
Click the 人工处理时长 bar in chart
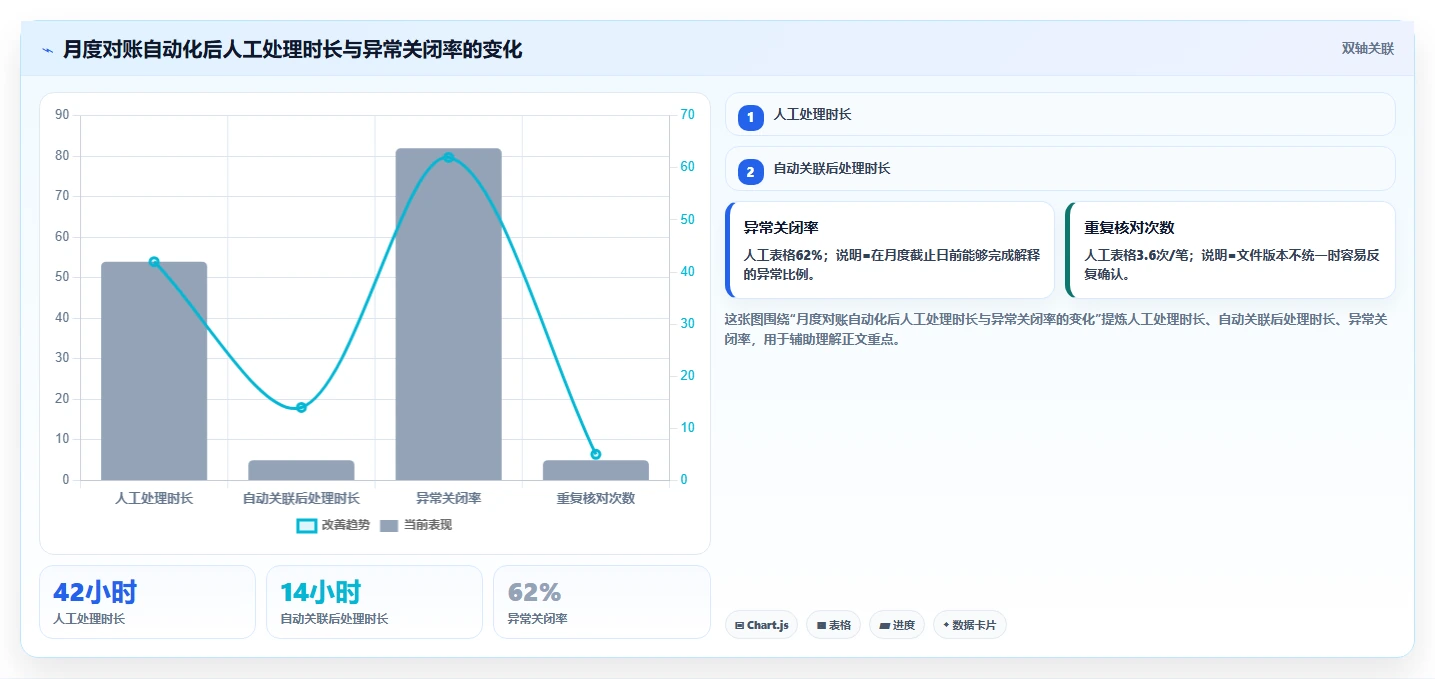154,371
